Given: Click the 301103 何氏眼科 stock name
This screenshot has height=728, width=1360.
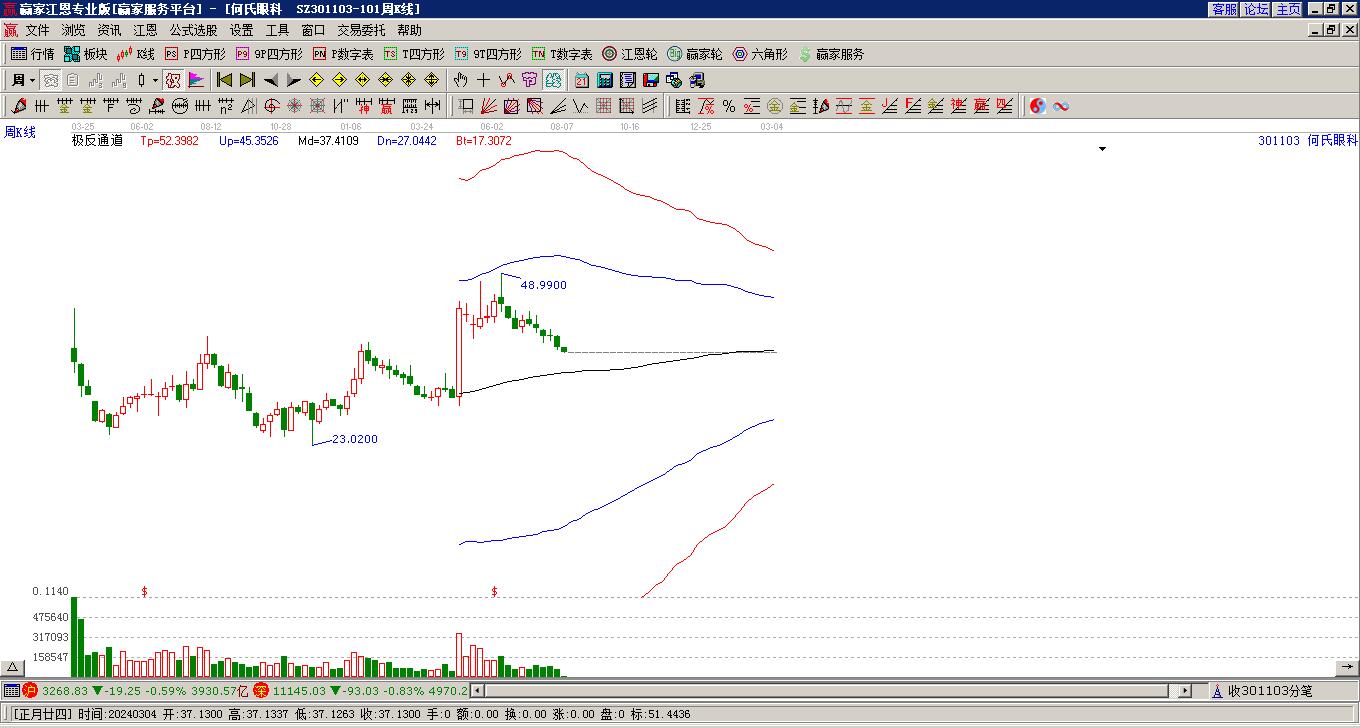Looking at the screenshot, I should pos(1308,141).
